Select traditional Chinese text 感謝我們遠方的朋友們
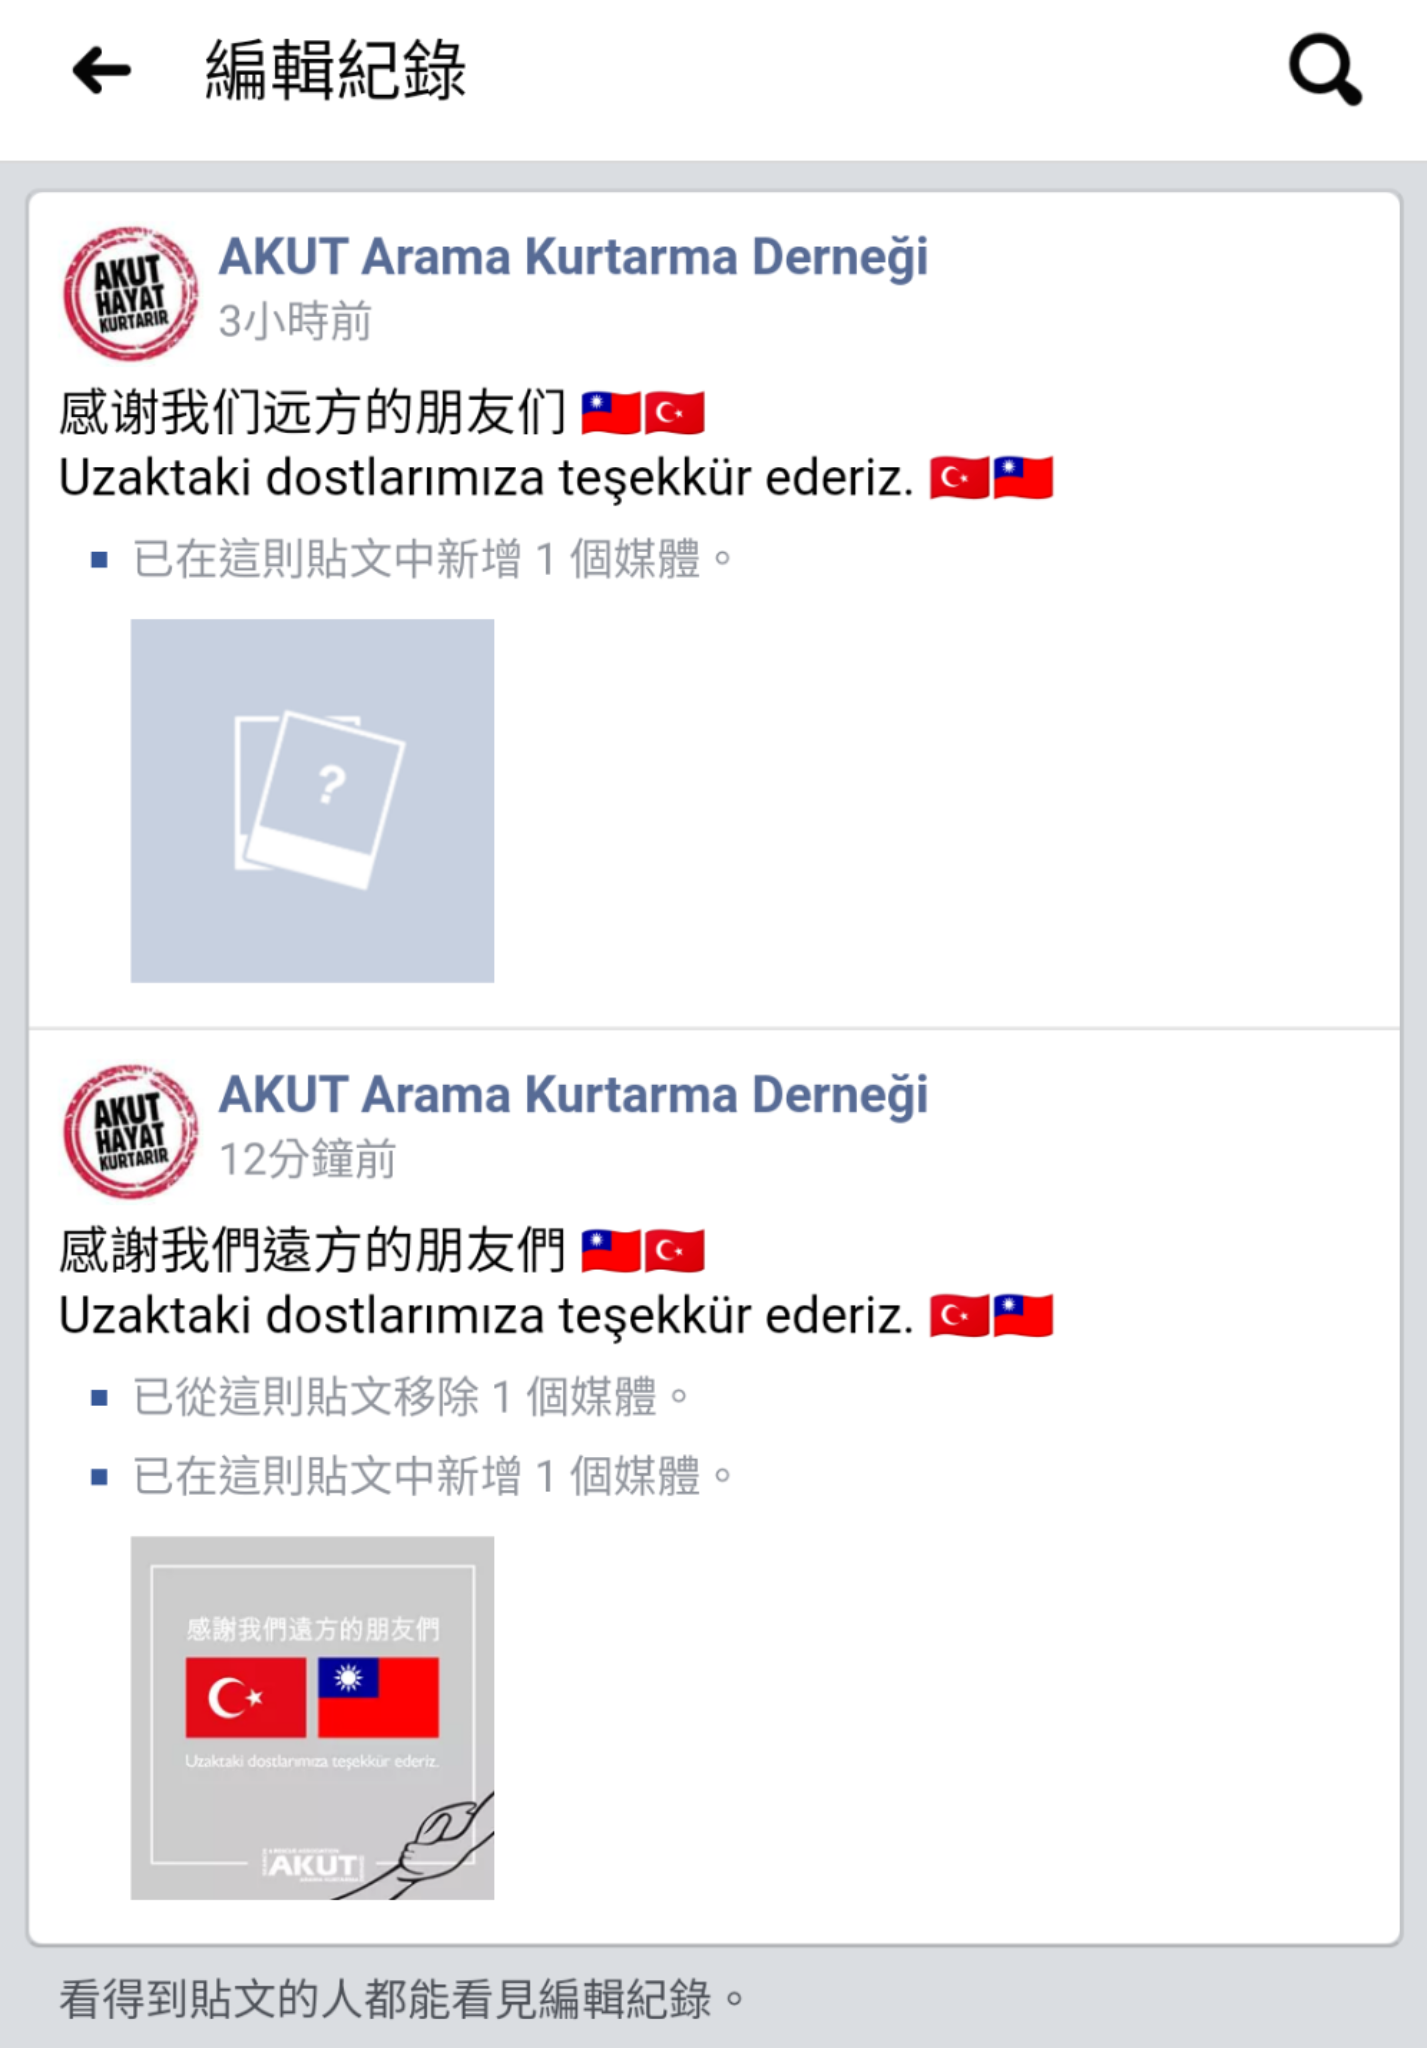 (313, 1251)
